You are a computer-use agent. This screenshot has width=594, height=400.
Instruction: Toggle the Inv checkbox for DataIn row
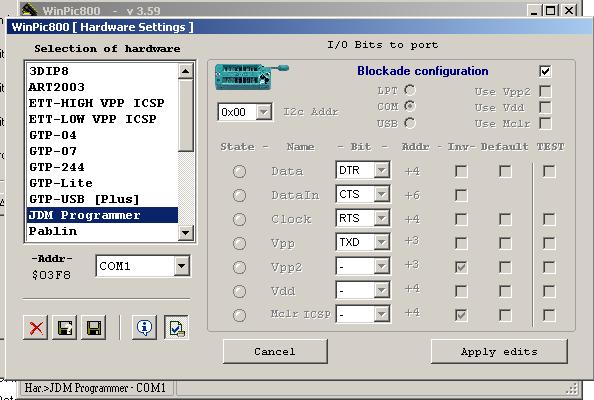(x=461, y=195)
